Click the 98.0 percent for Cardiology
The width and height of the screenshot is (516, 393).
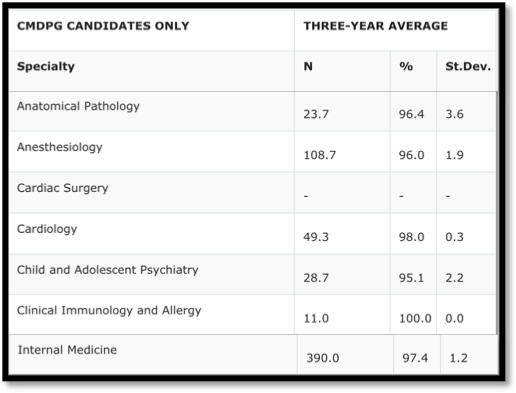[x=412, y=237]
